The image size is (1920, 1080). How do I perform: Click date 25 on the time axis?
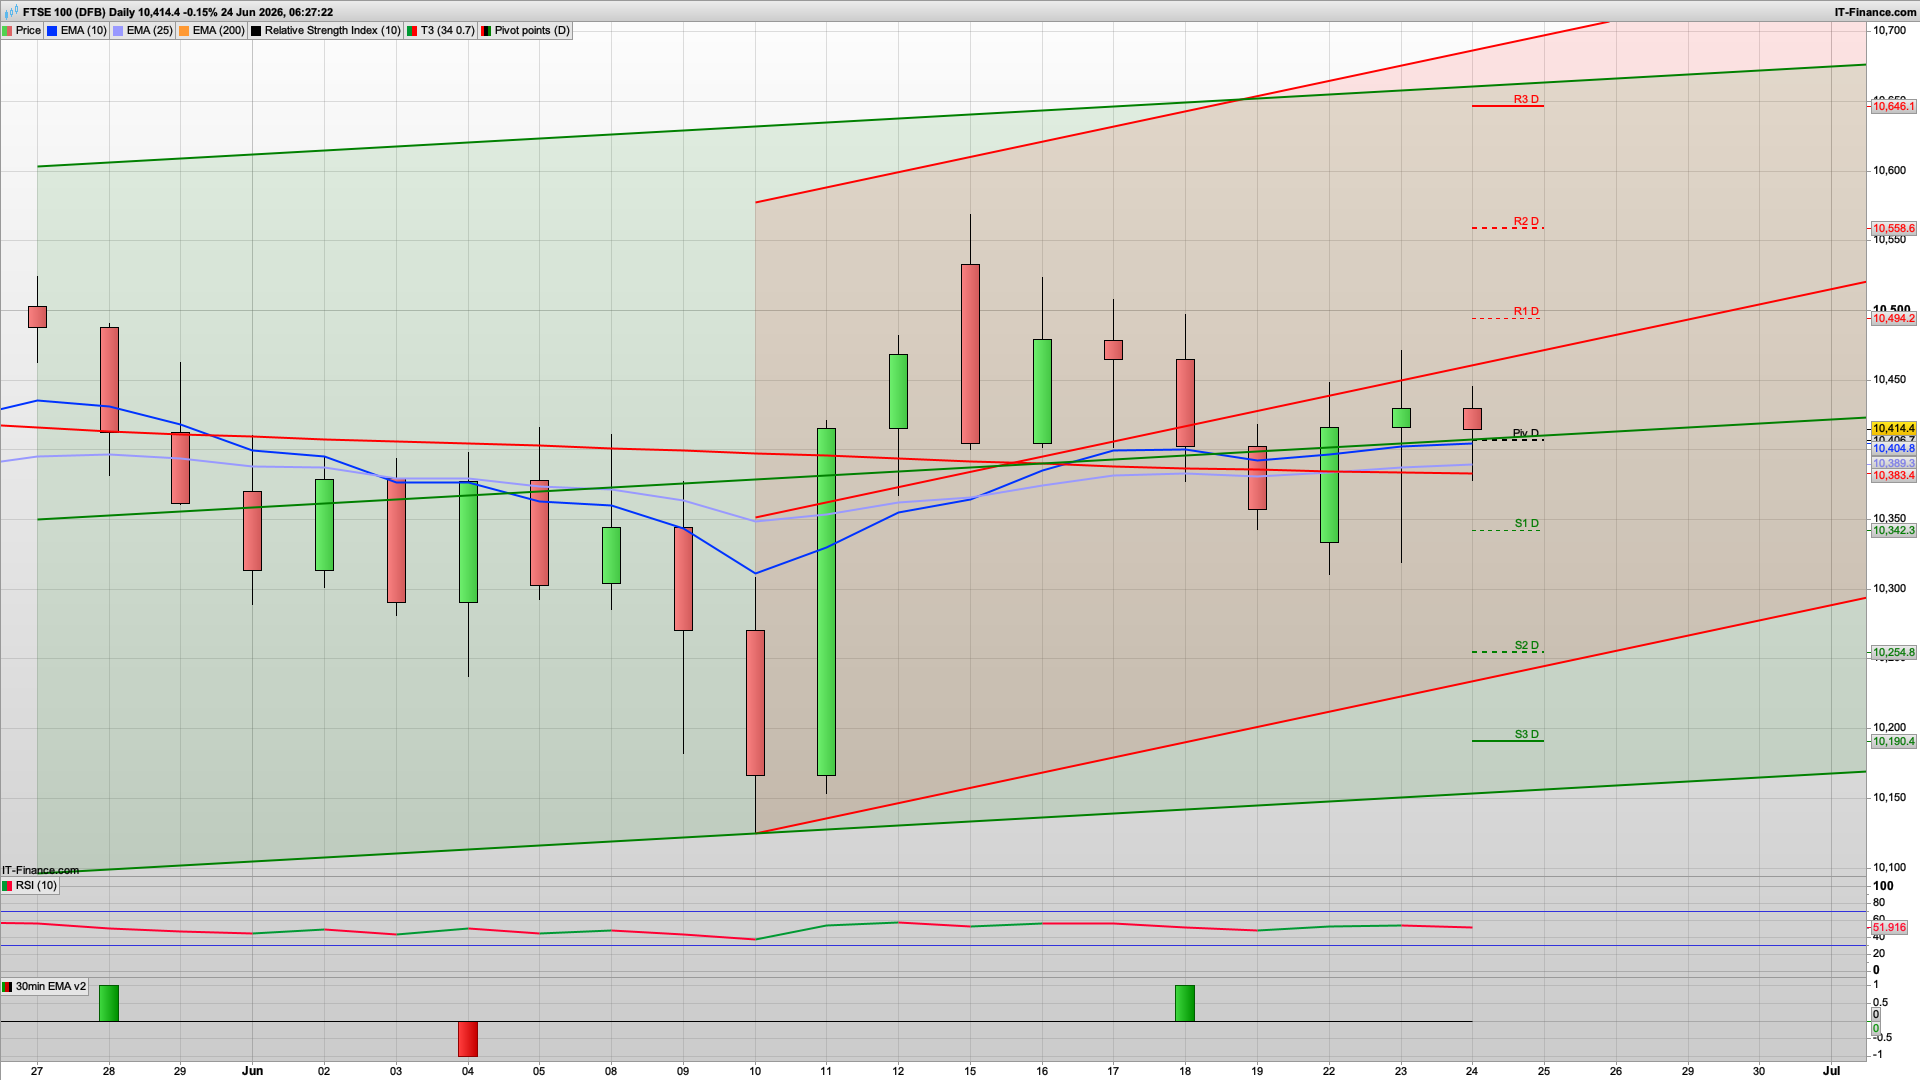[1544, 1071]
